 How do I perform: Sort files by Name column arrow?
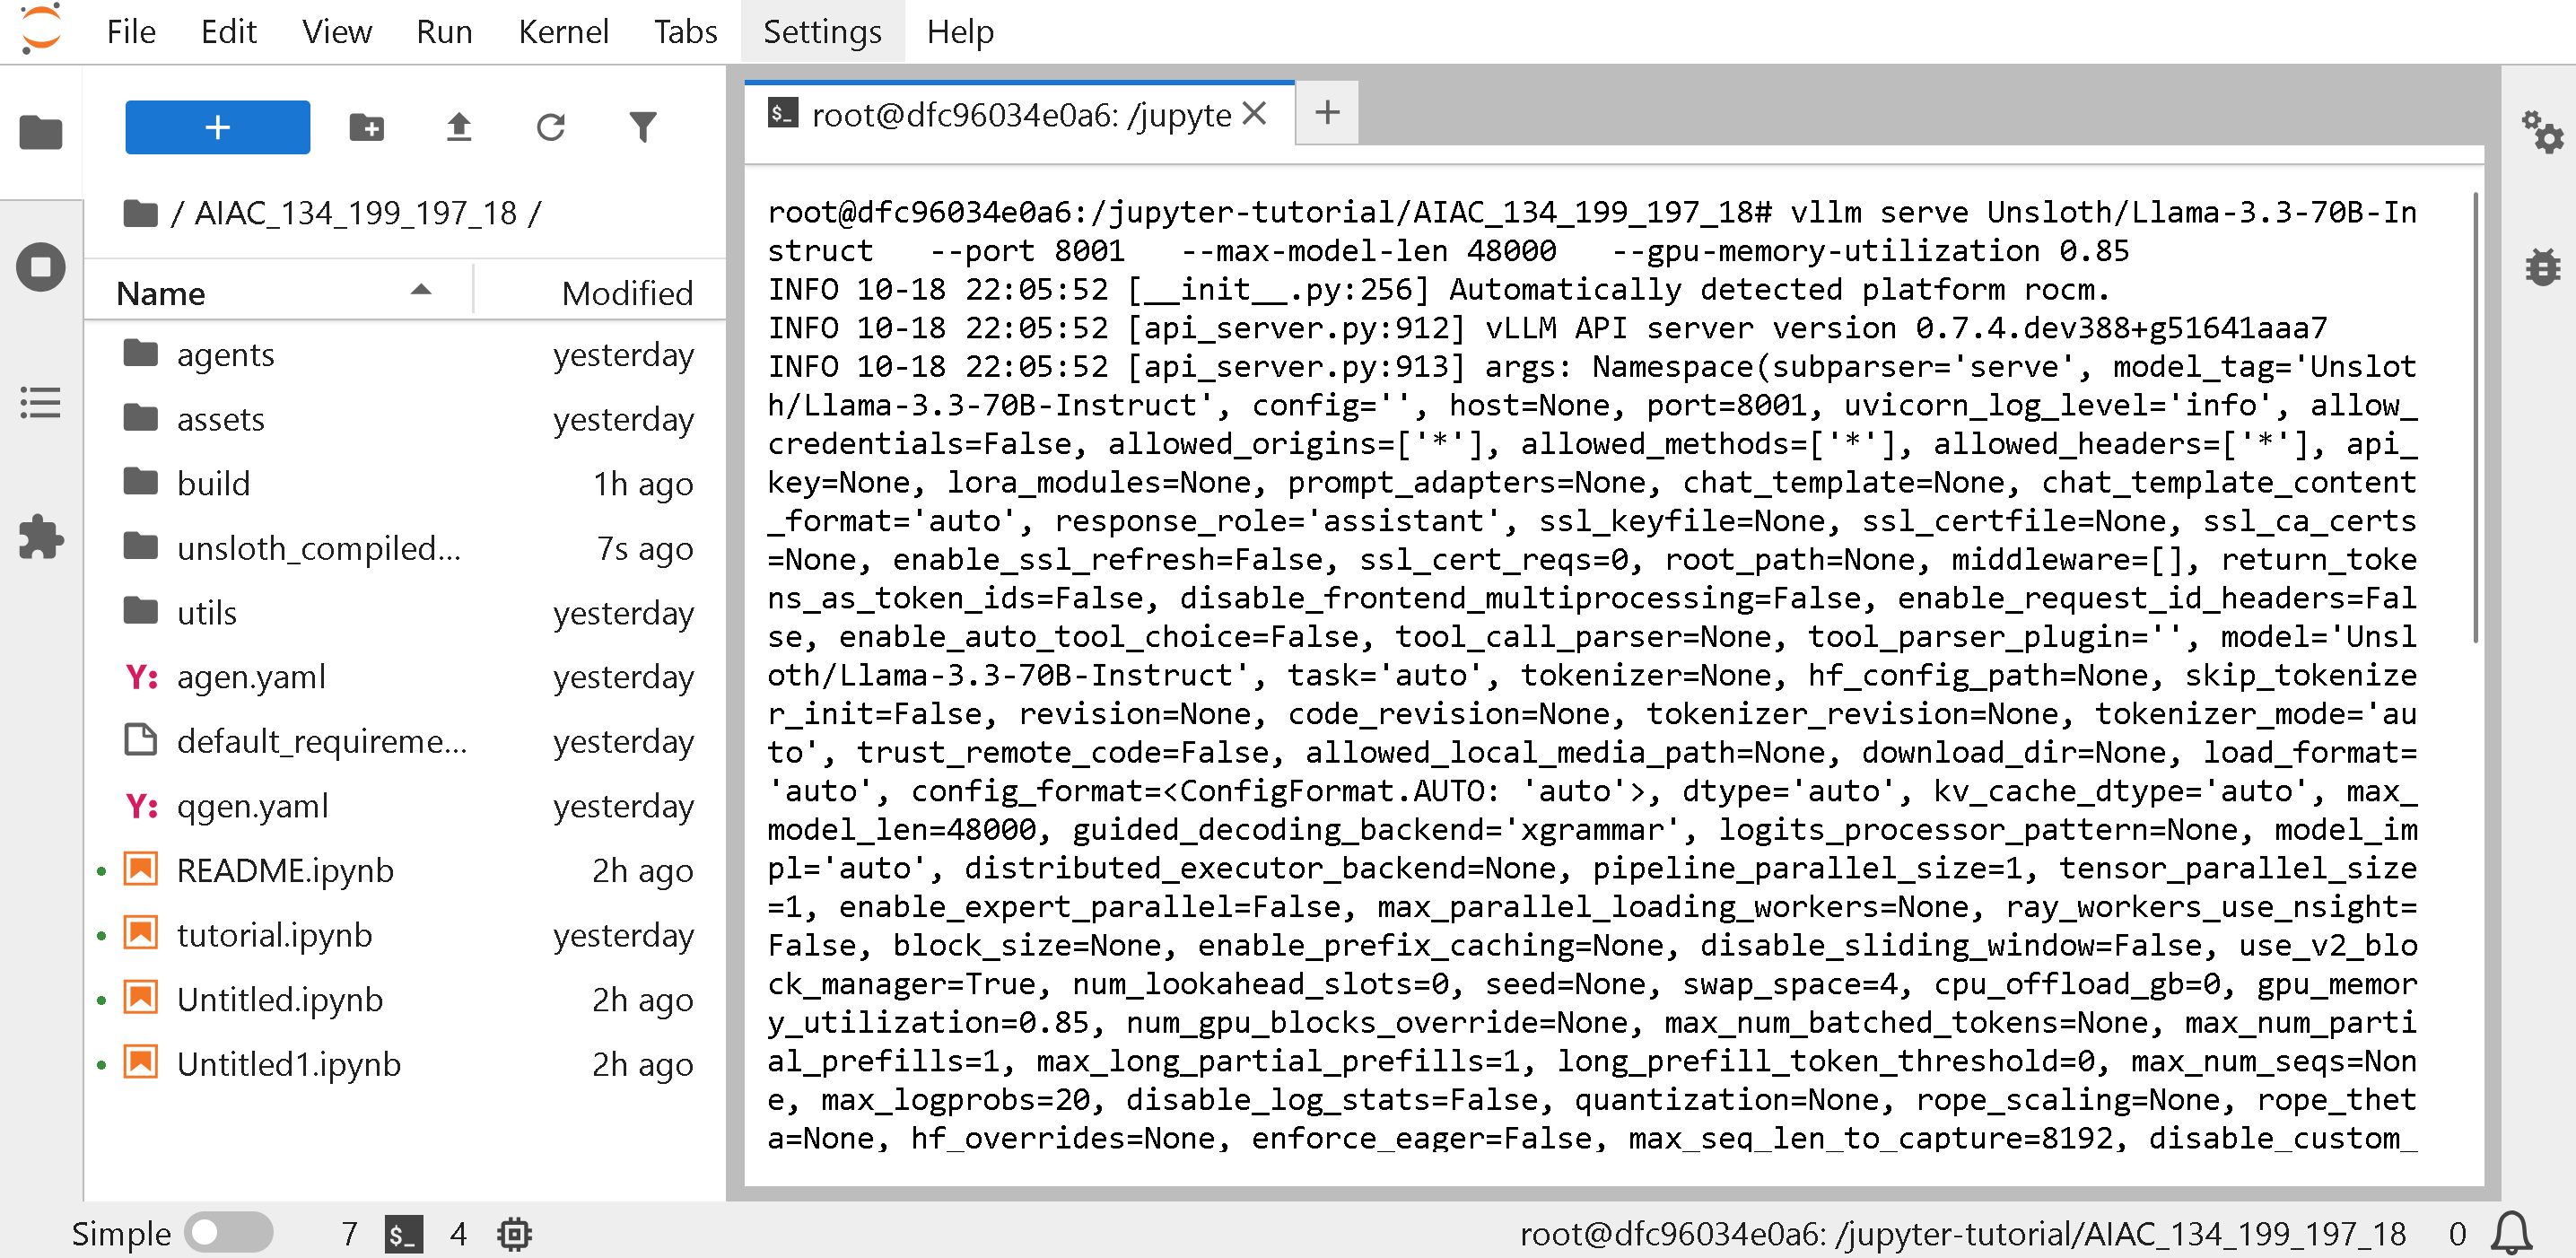[421, 291]
